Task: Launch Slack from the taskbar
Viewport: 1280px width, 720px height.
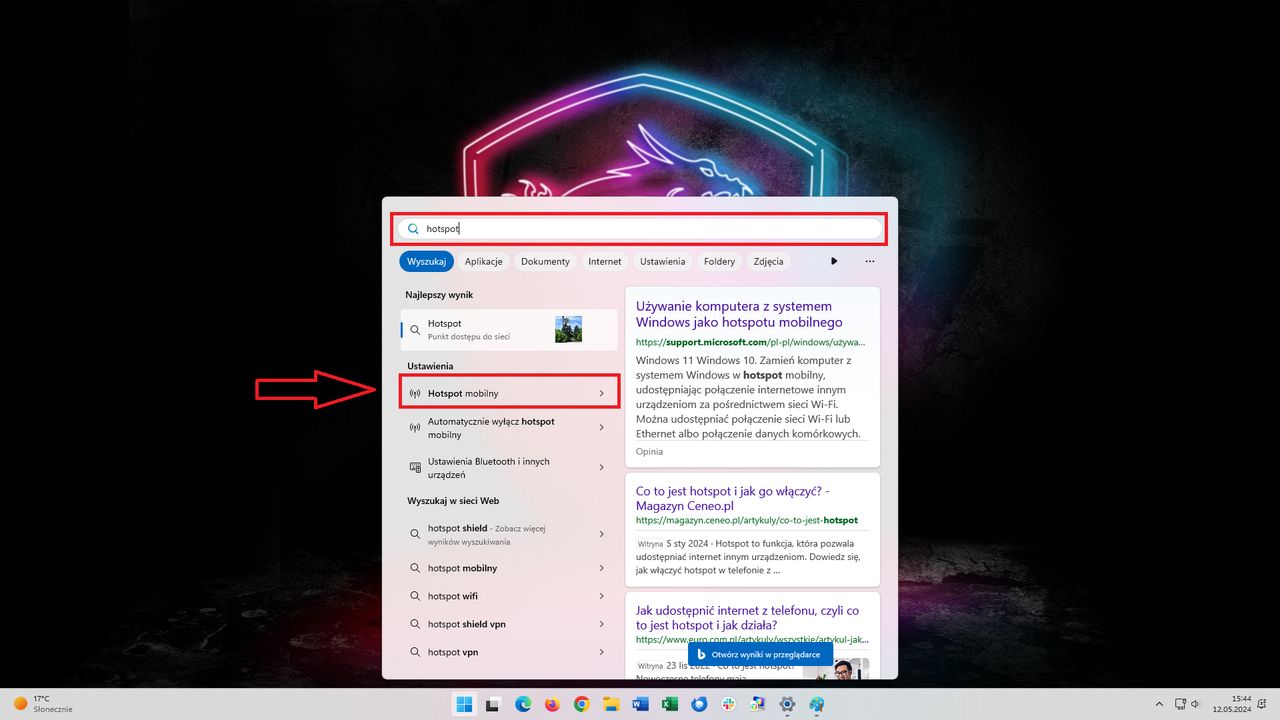Action: pyautogui.click(x=729, y=704)
